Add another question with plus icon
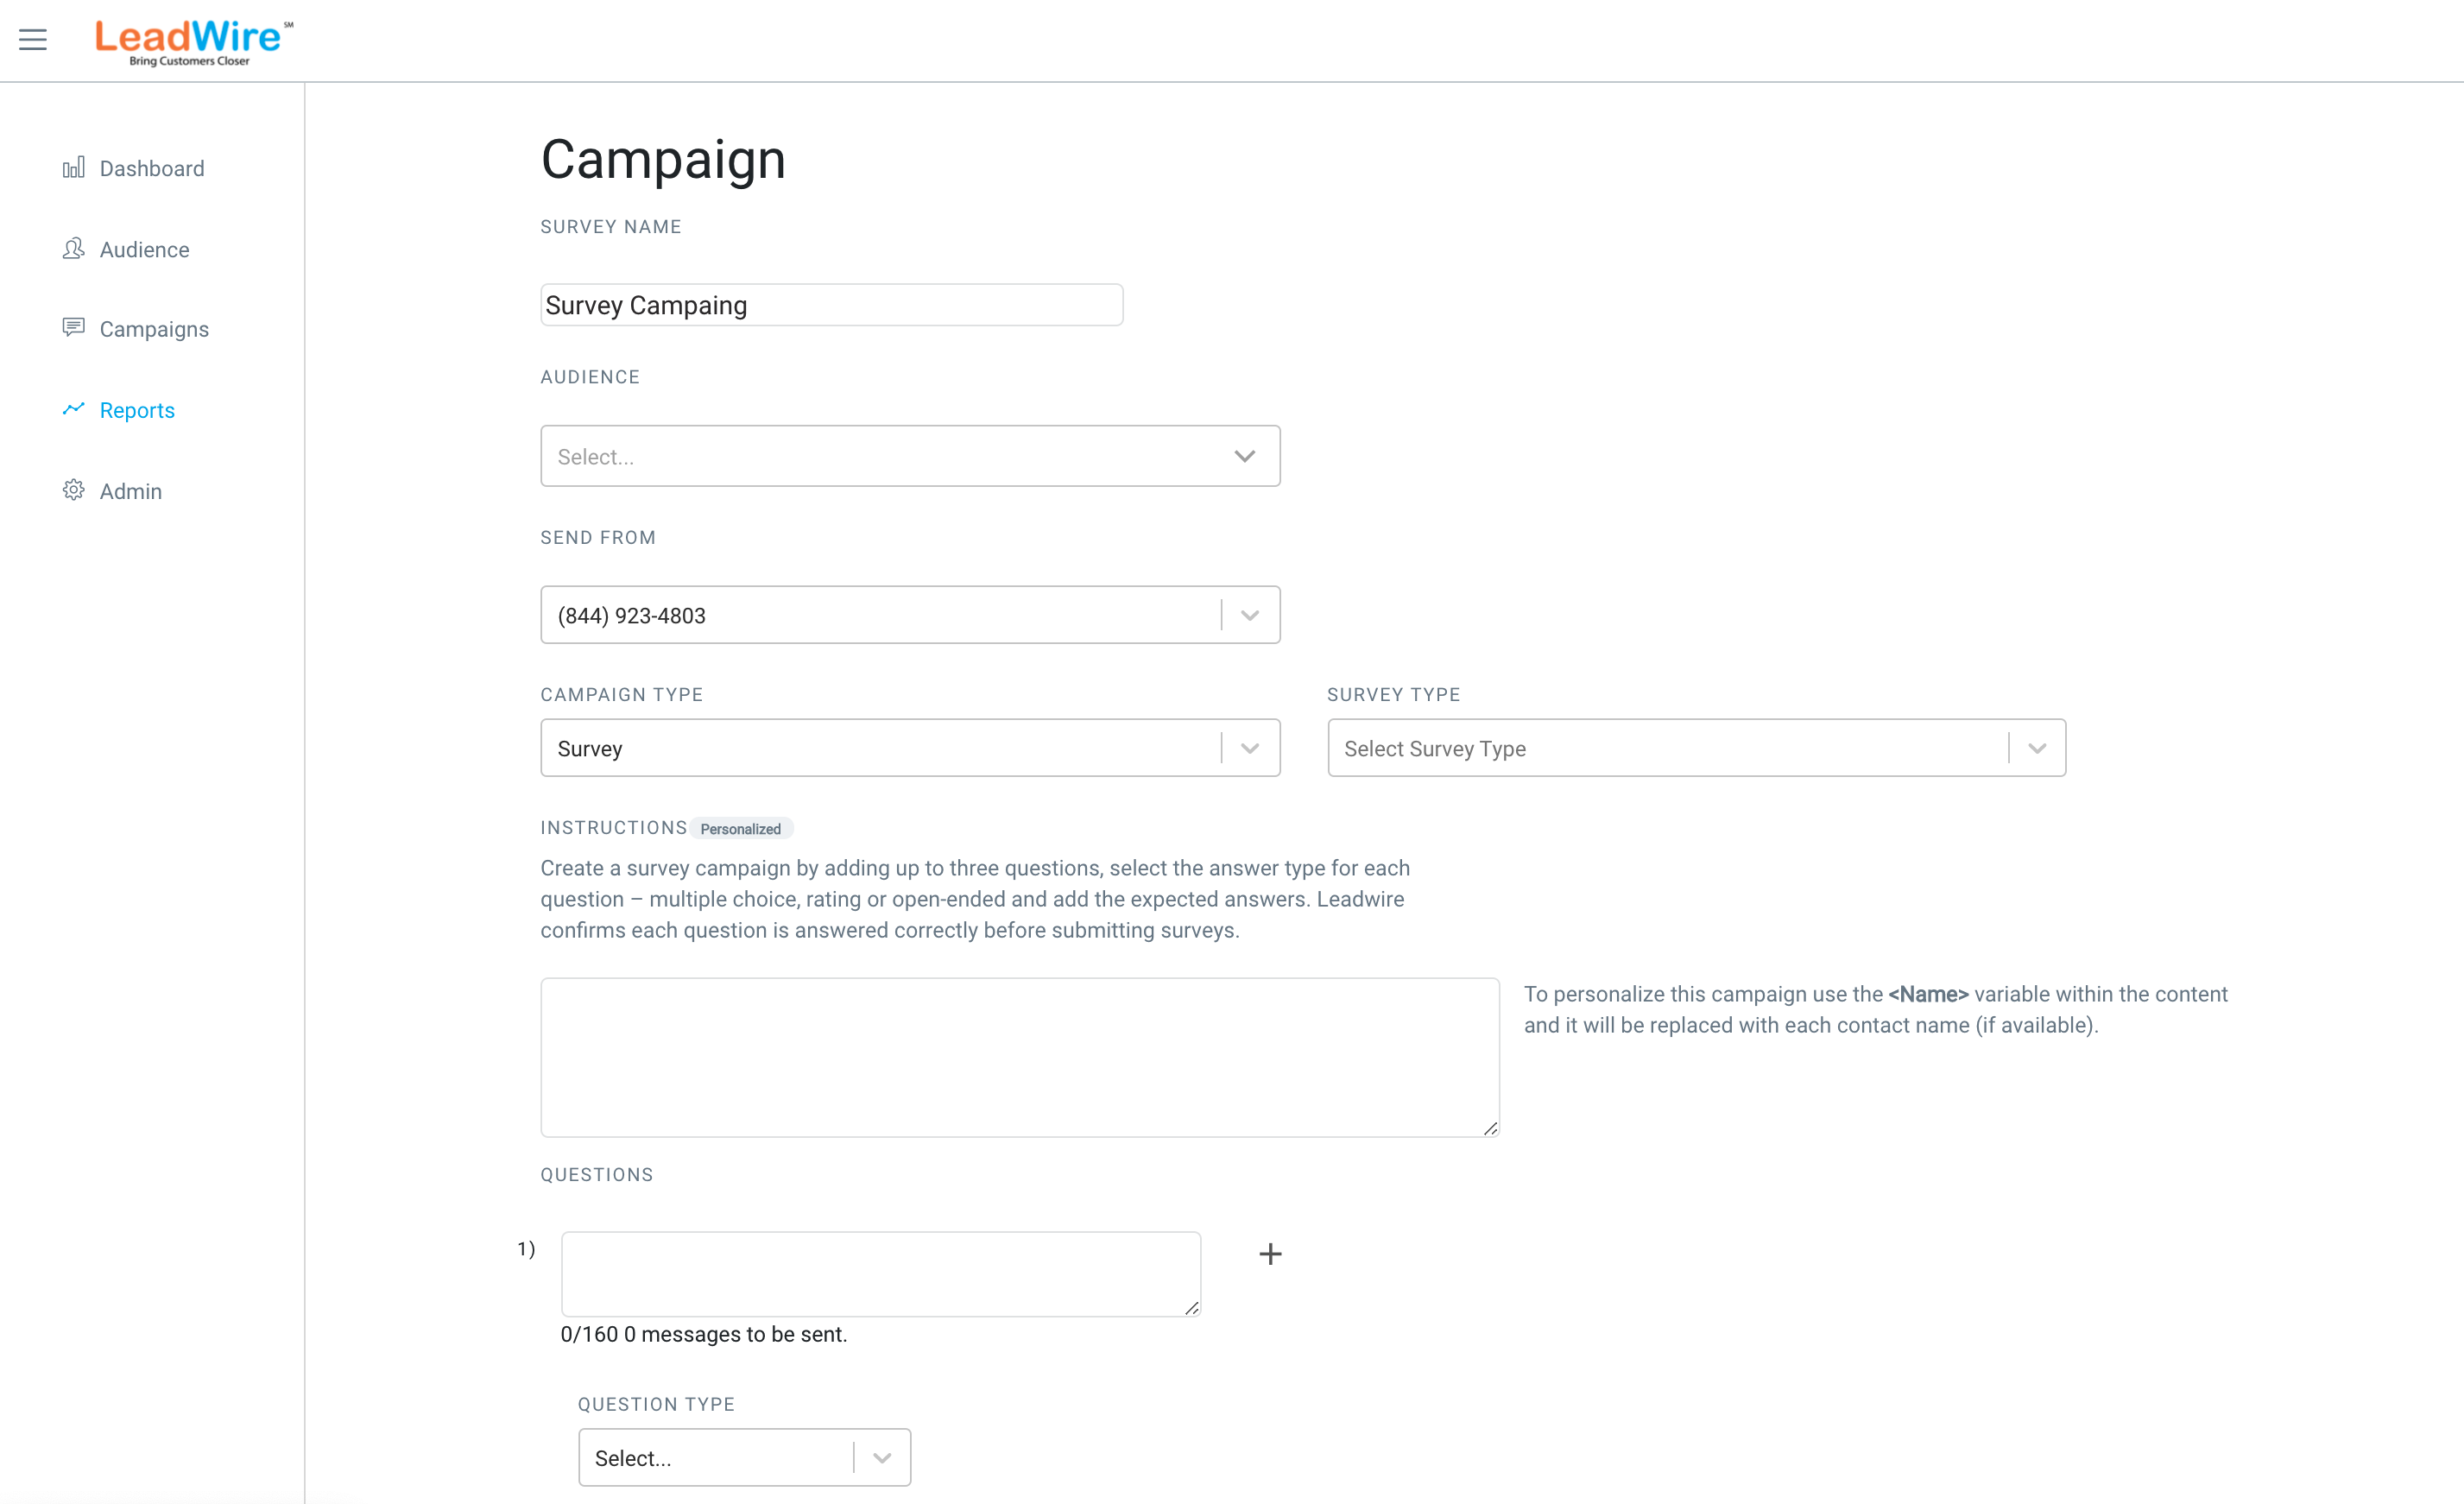 pyautogui.click(x=1270, y=1254)
